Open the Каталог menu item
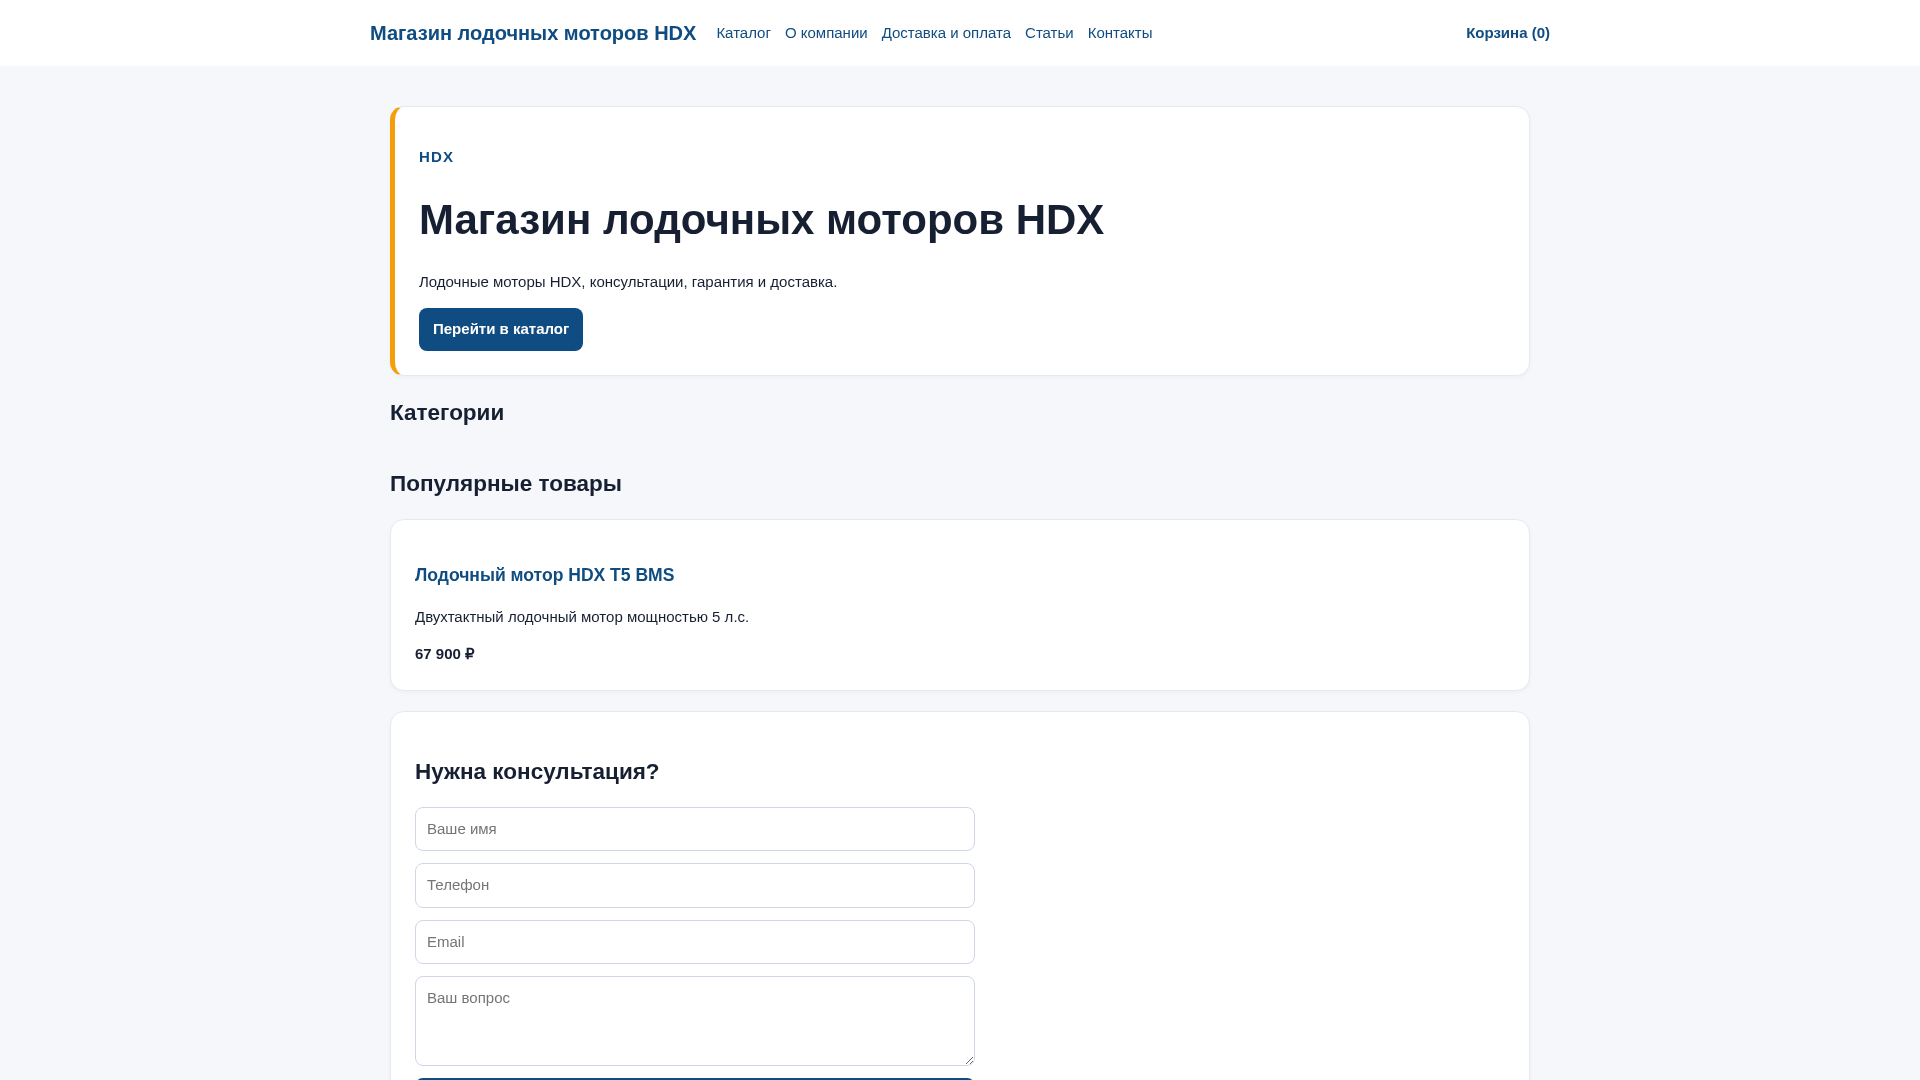Screen dimensions: 1920x1080 pyautogui.click(x=743, y=33)
